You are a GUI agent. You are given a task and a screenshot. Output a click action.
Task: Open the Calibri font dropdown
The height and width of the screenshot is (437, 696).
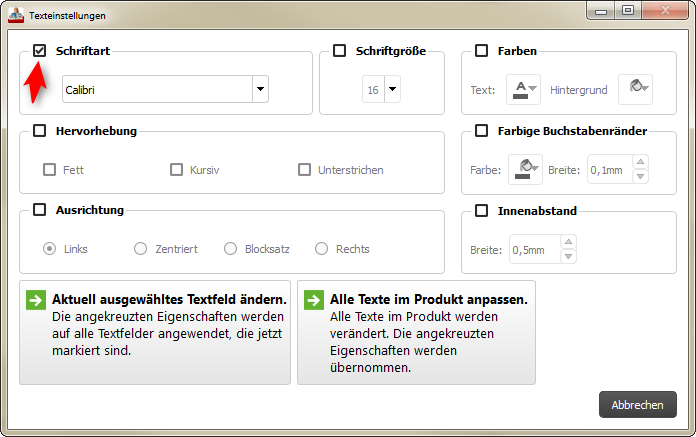pos(260,90)
